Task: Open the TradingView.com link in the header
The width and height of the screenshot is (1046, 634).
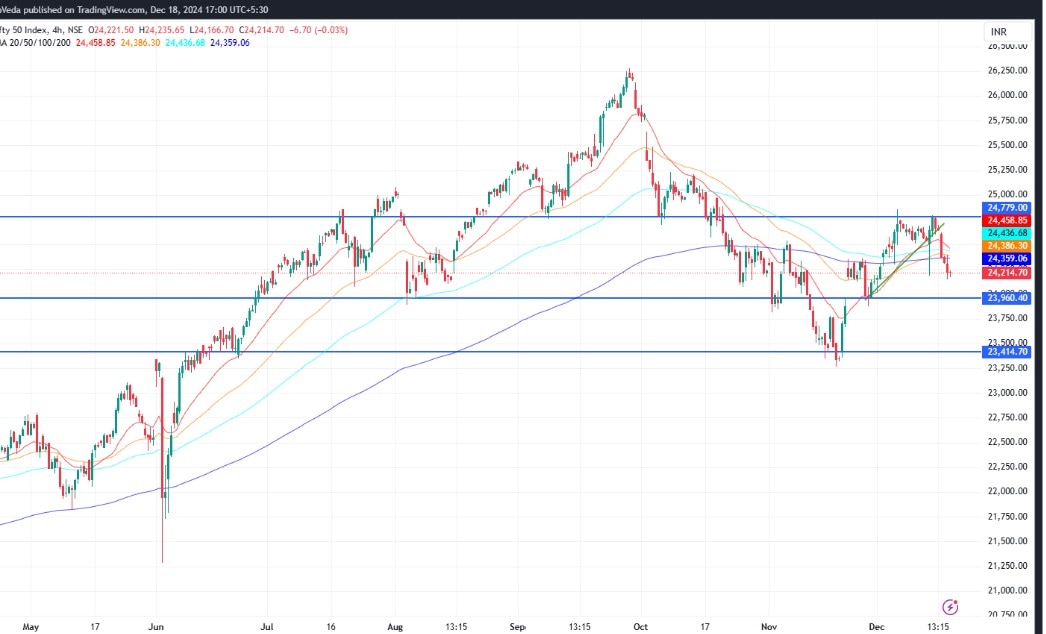Action: (x=110, y=10)
